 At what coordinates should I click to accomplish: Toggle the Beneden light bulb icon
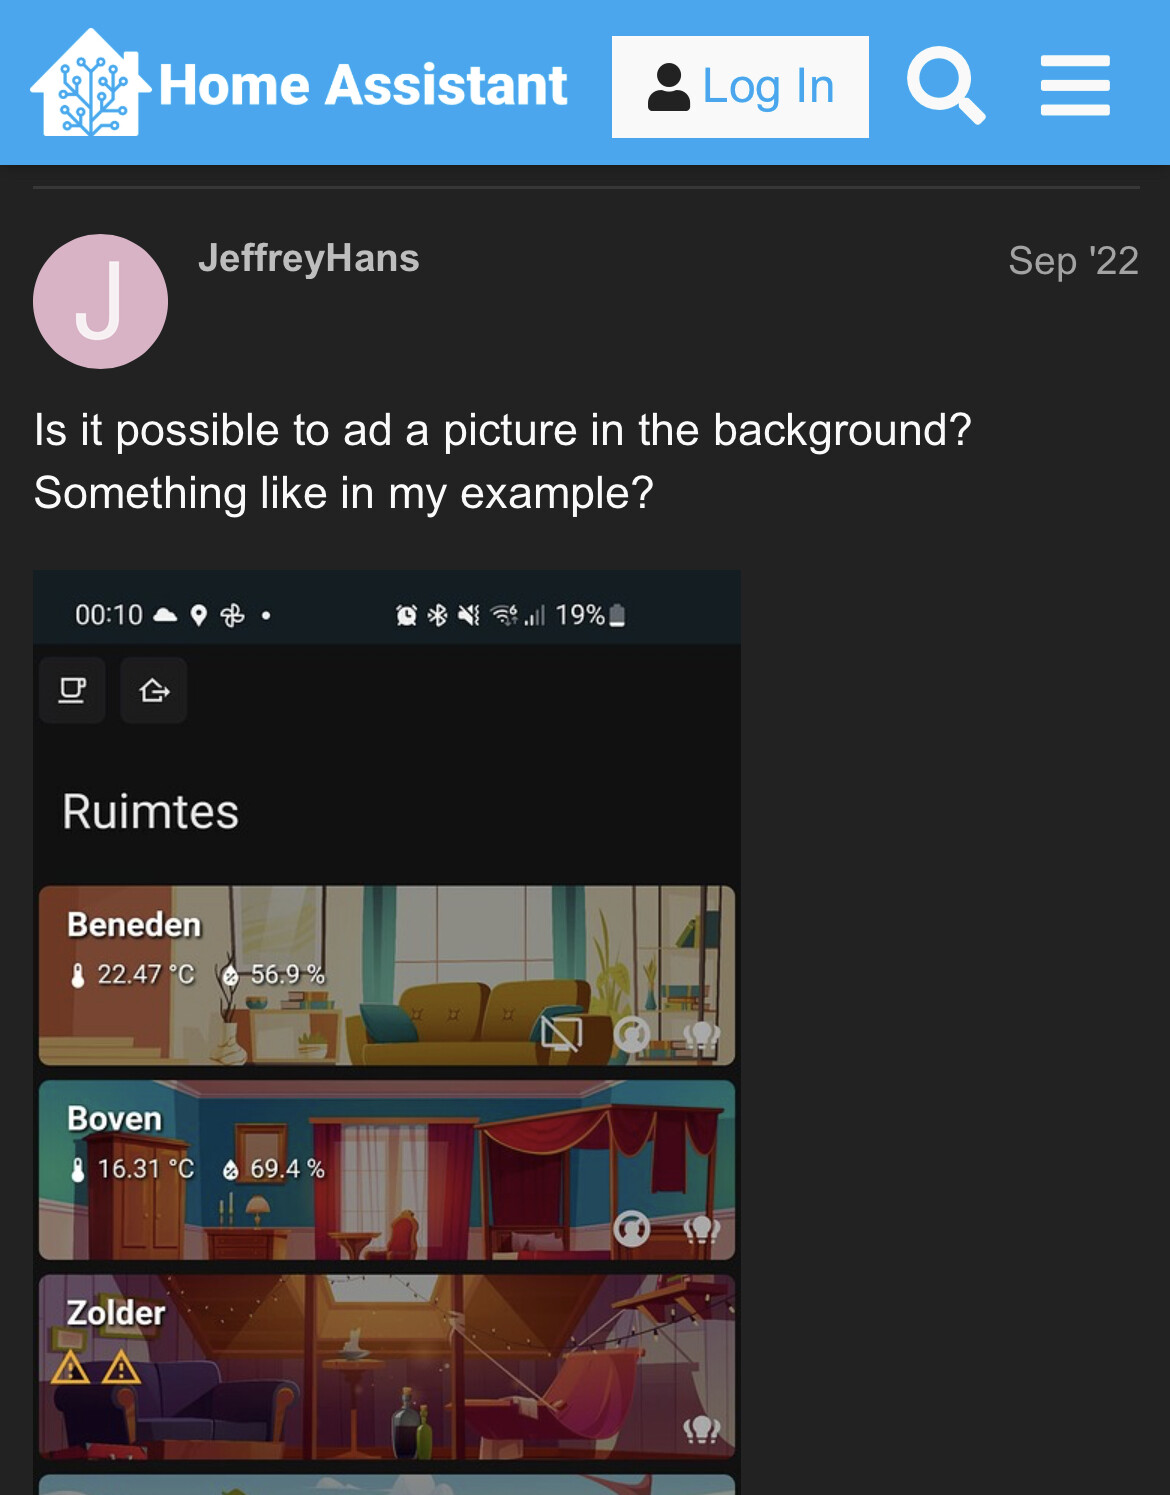pyautogui.click(x=701, y=1034)
